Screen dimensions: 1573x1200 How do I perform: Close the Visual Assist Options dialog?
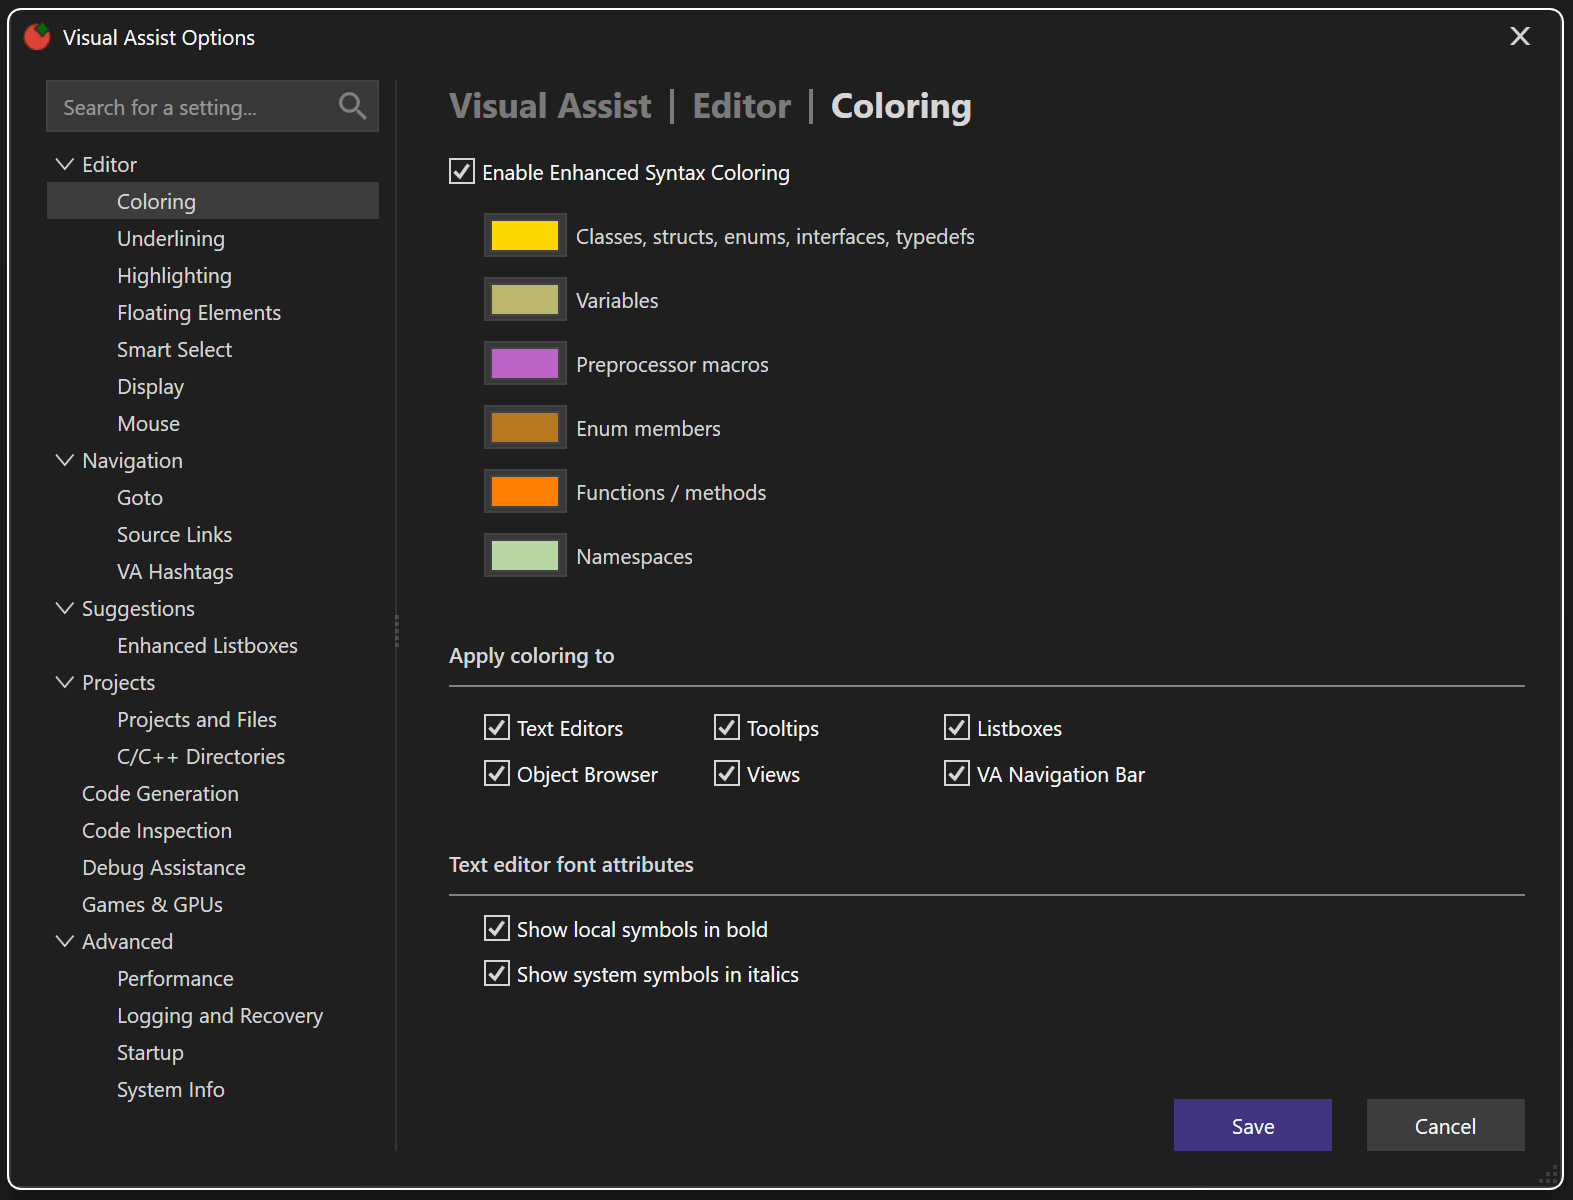coord(1519,37)
